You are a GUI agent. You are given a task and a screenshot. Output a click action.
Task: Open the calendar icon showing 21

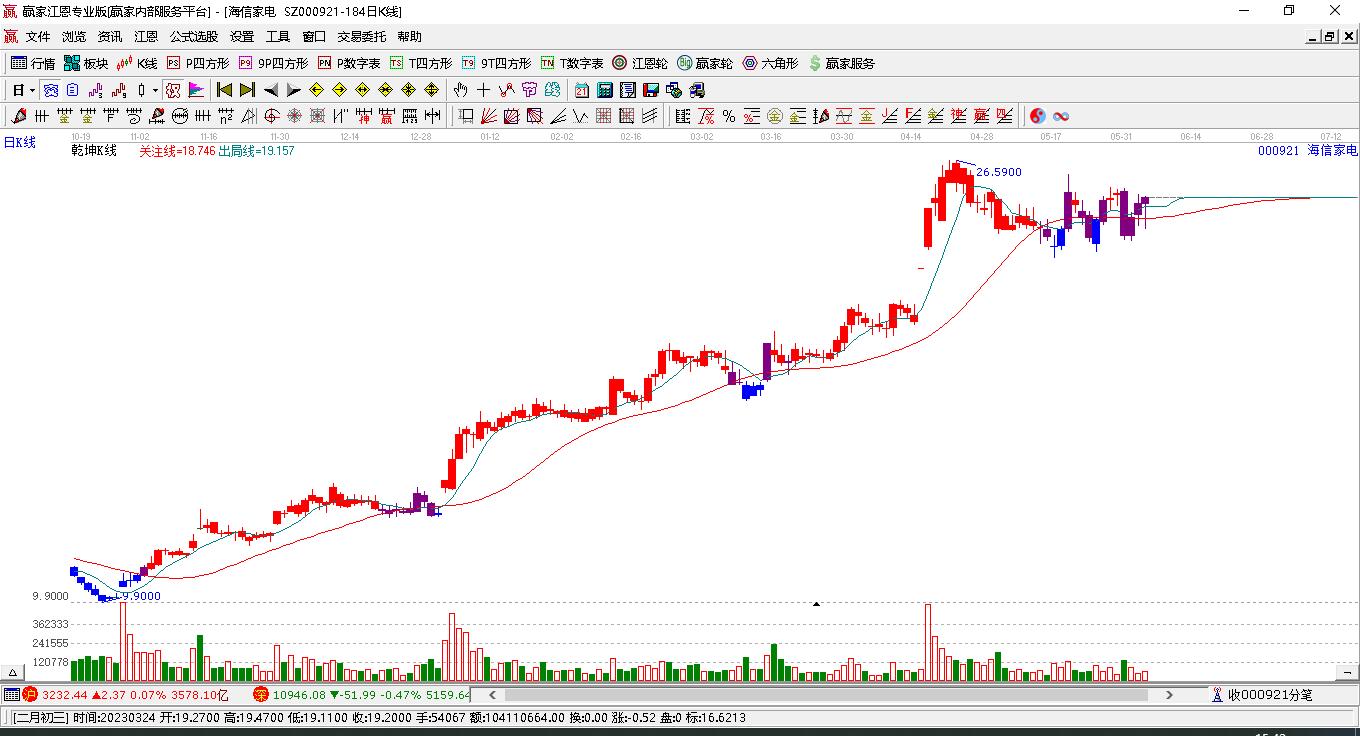pos(582,90)
